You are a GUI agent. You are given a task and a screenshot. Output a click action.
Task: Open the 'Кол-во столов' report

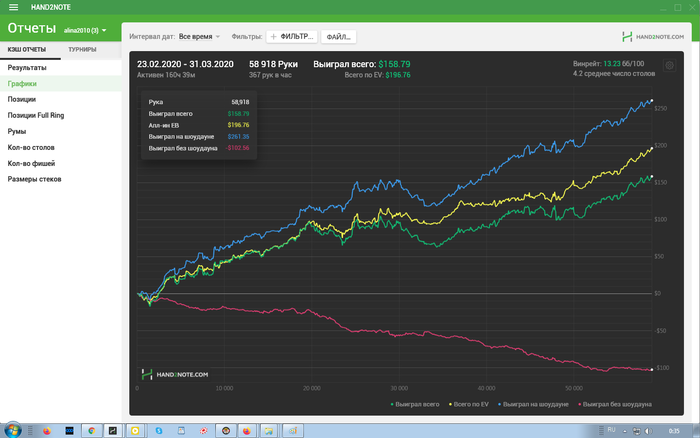61,147
